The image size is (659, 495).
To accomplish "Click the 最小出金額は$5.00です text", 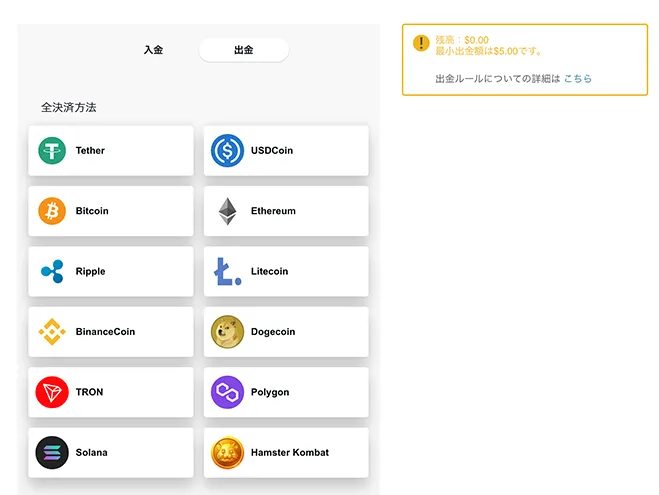I will [488, 51].
